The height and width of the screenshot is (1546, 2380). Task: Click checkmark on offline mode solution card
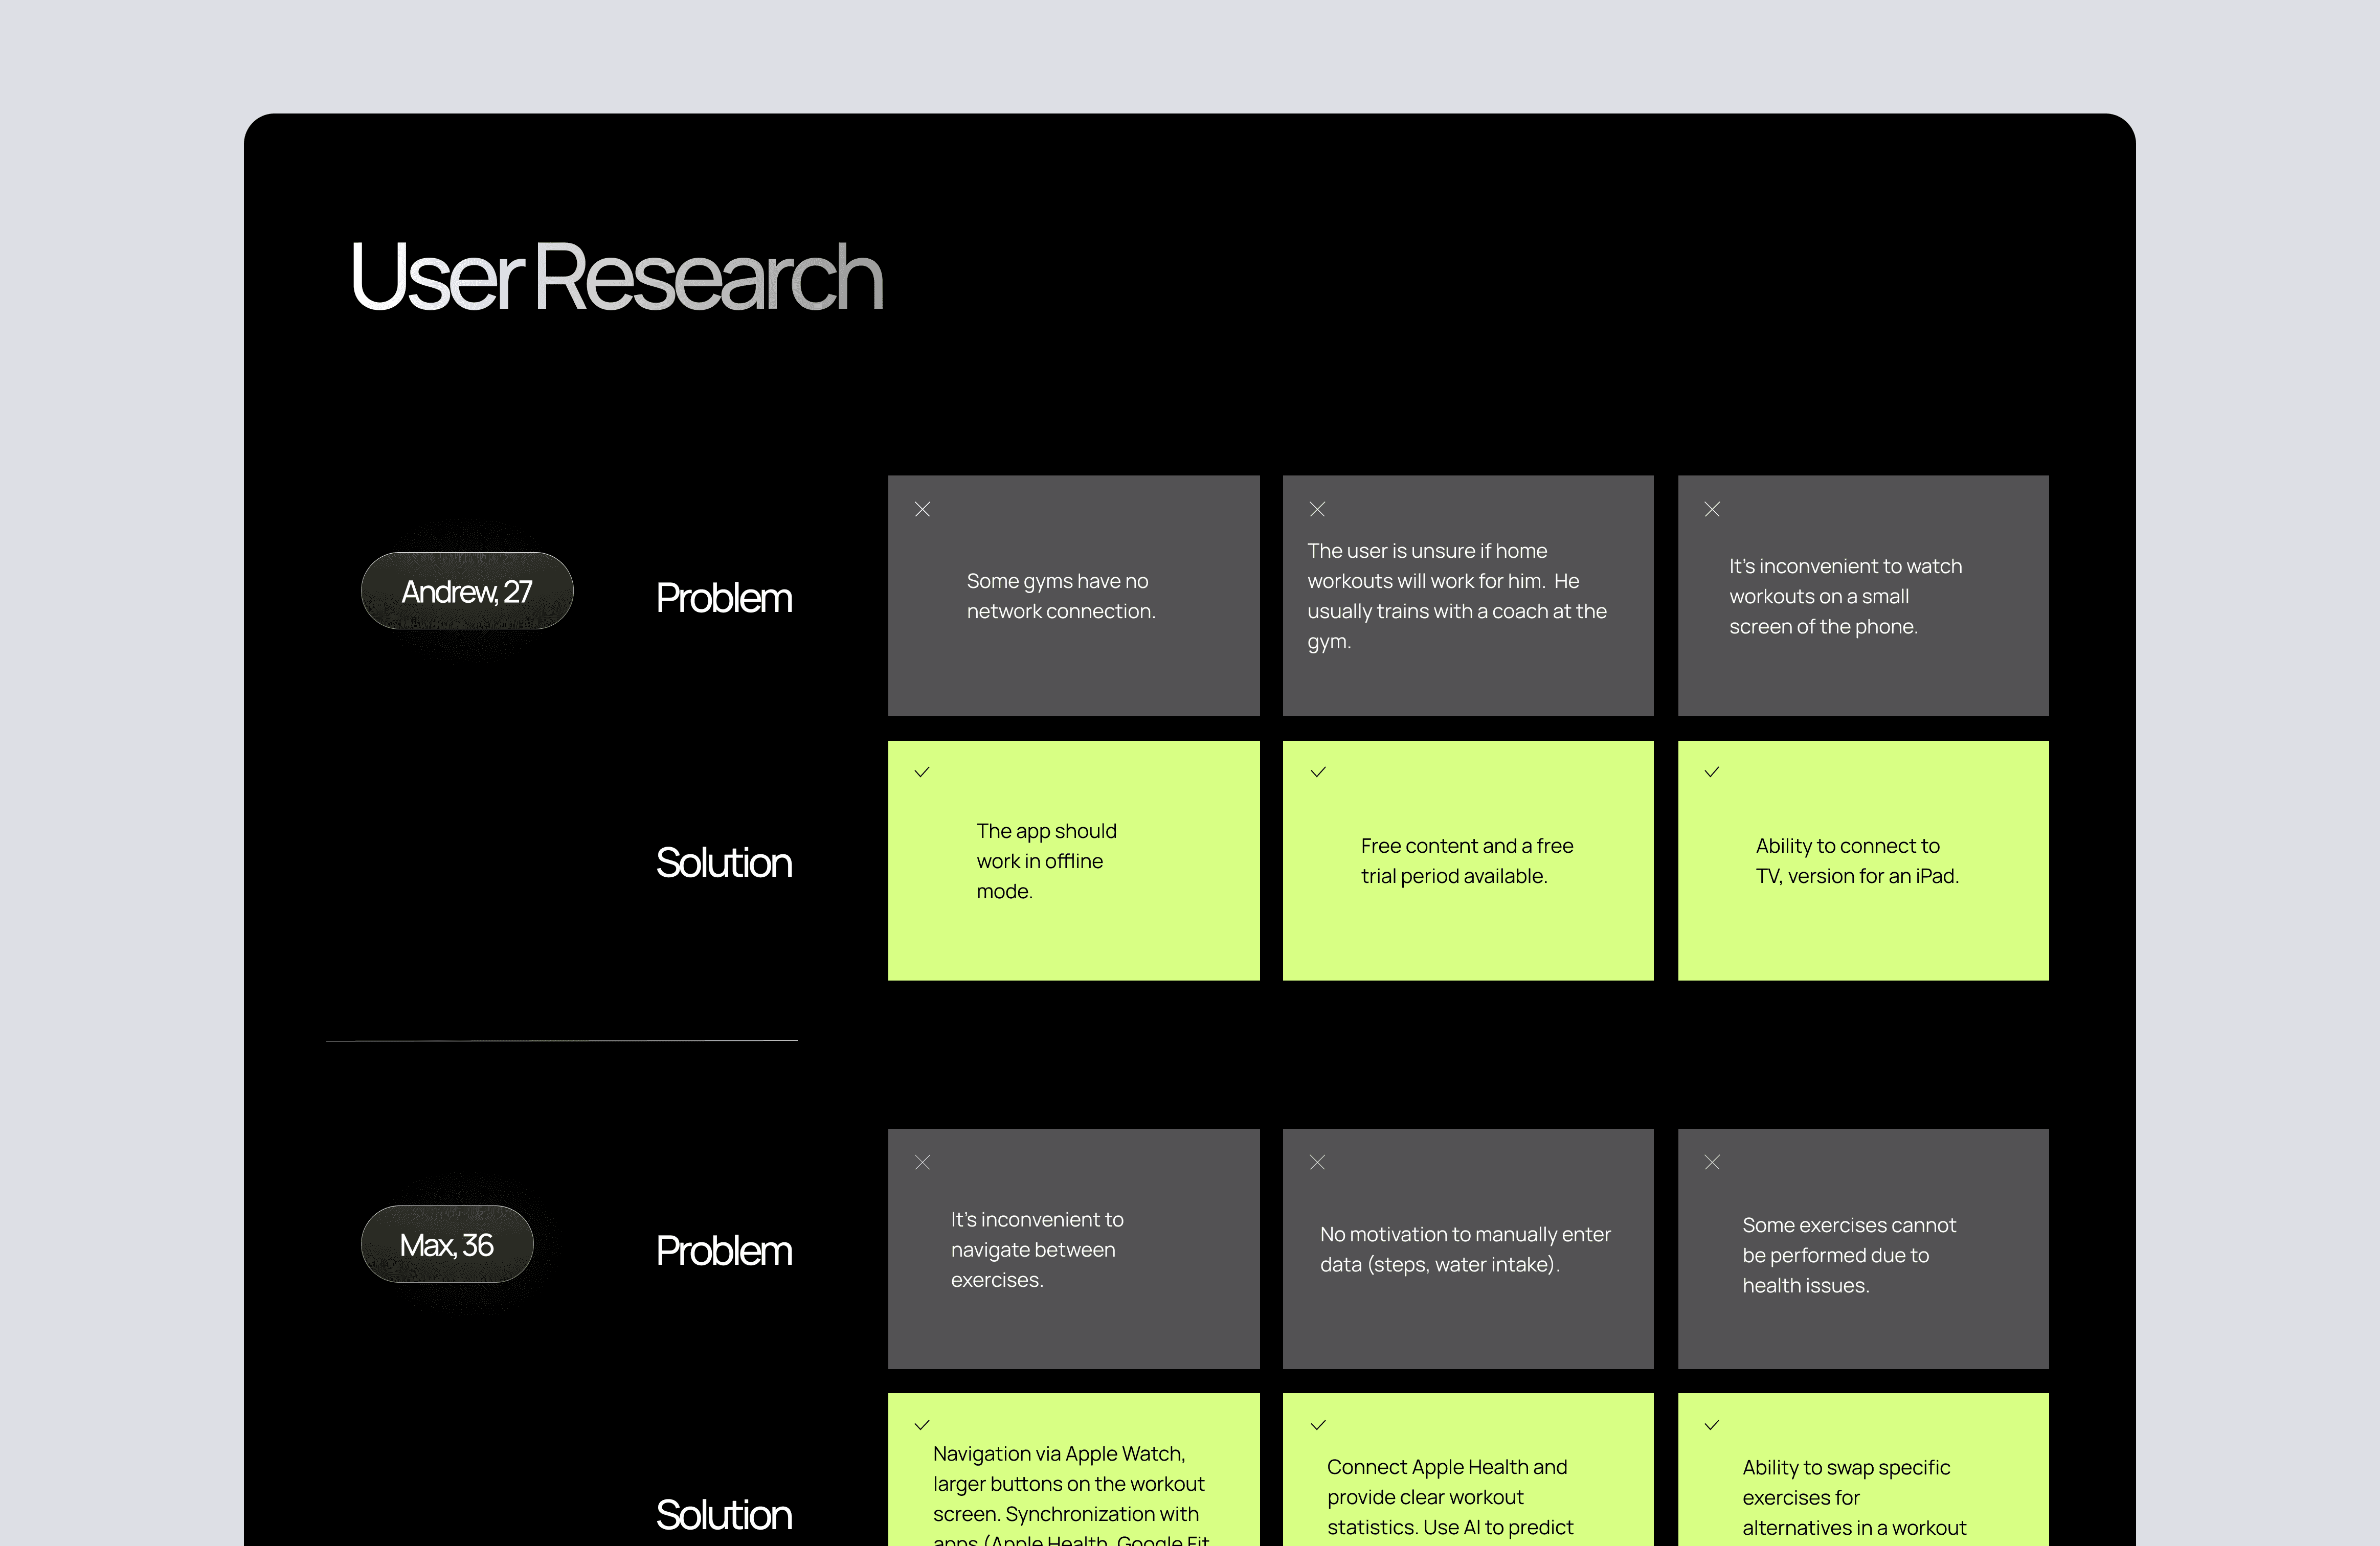922,772
